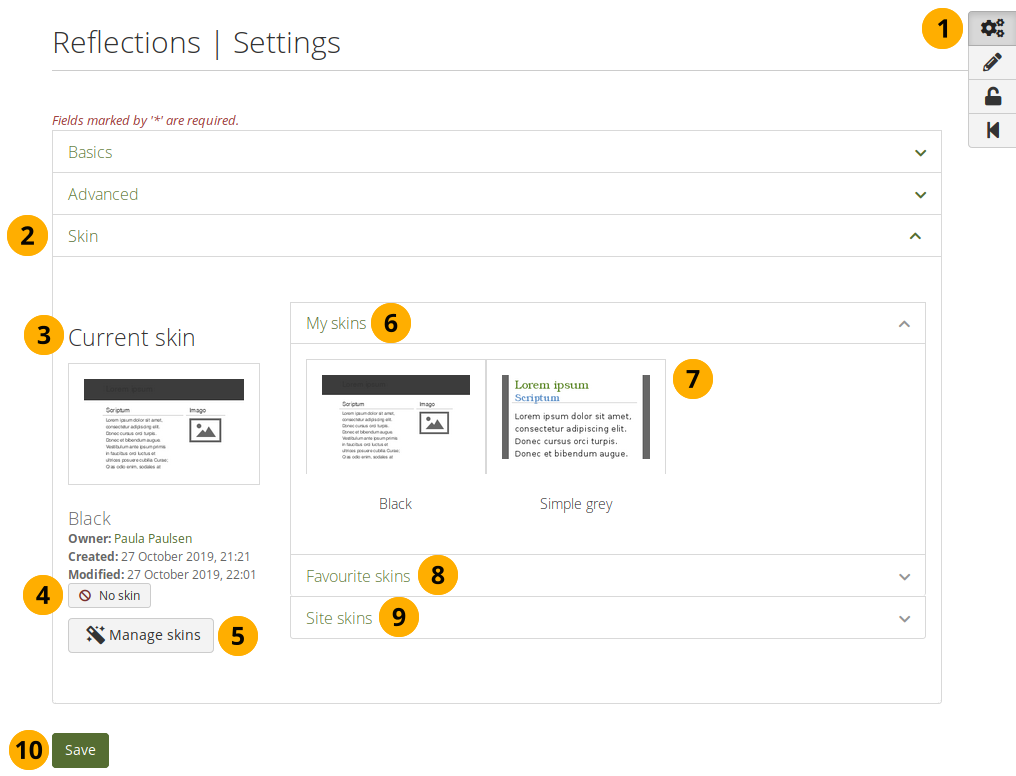Select the Black skin thumbnail in My skins
The image size is (1016, 776).
coord(395,417)
